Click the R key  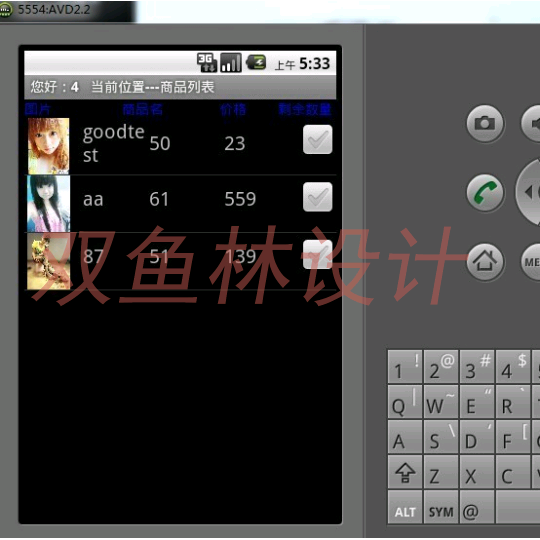[513, 402]
